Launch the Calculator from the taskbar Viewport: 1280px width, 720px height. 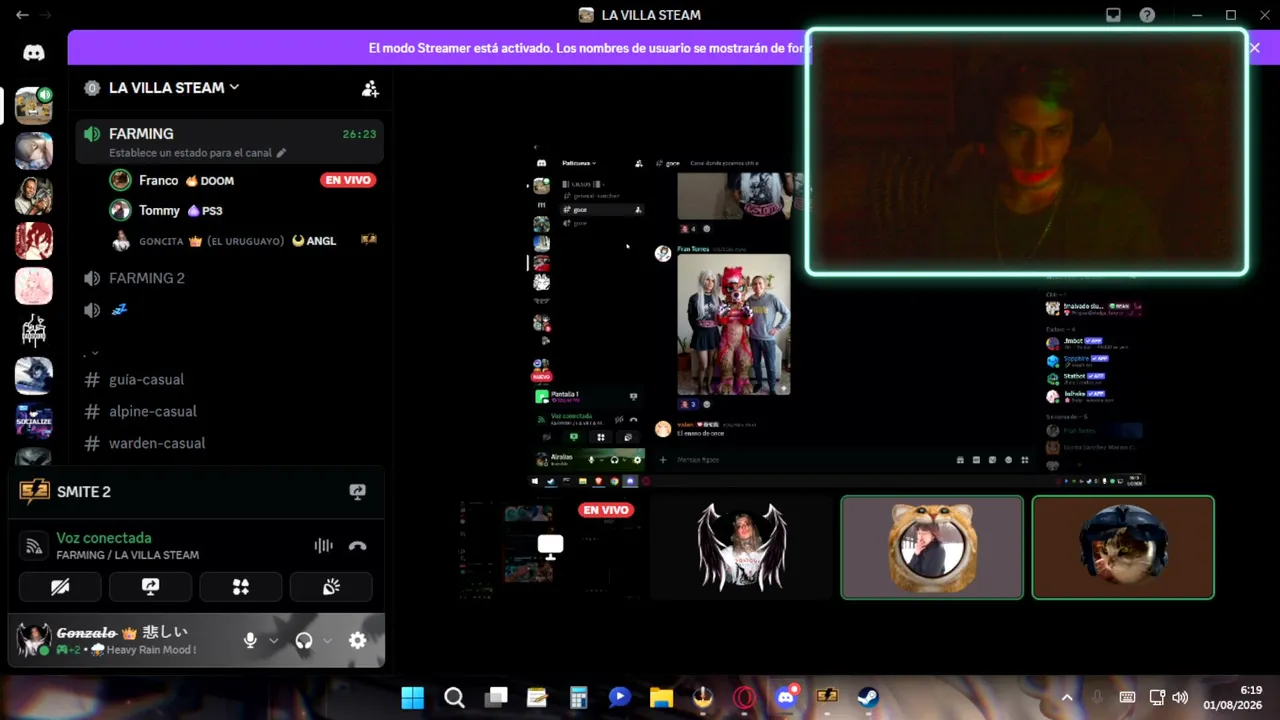578,697
